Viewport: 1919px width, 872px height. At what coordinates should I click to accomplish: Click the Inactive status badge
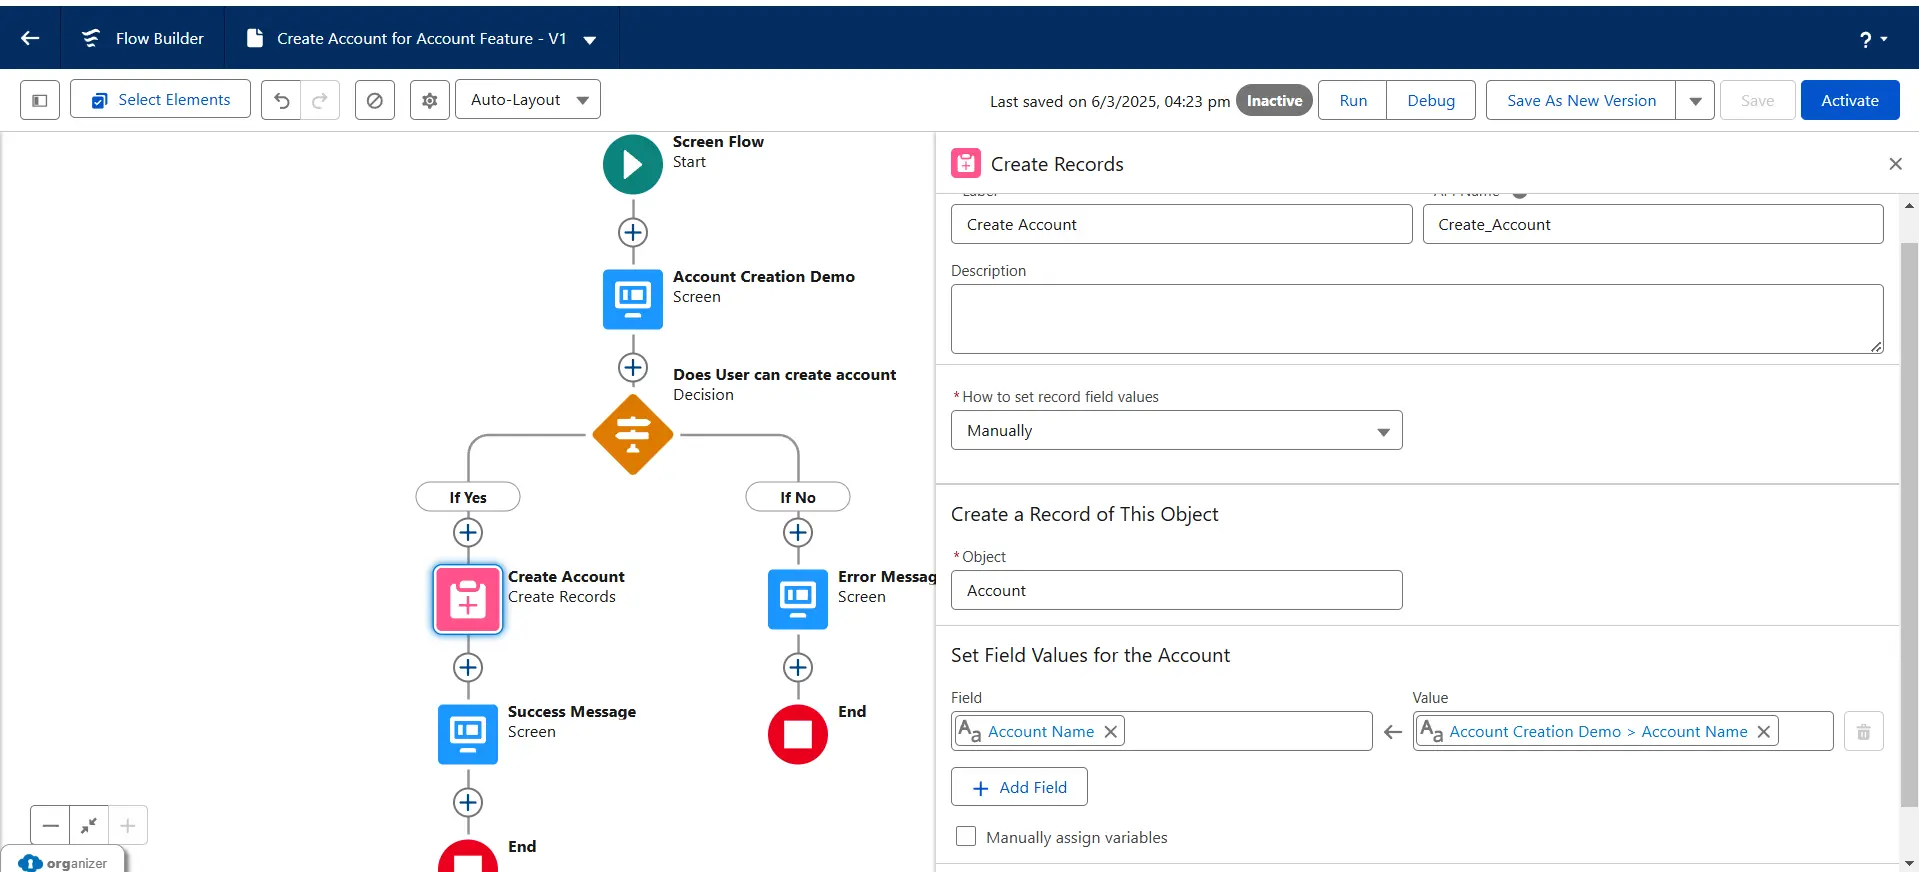pyautogui.click(x=1274, y=100)
